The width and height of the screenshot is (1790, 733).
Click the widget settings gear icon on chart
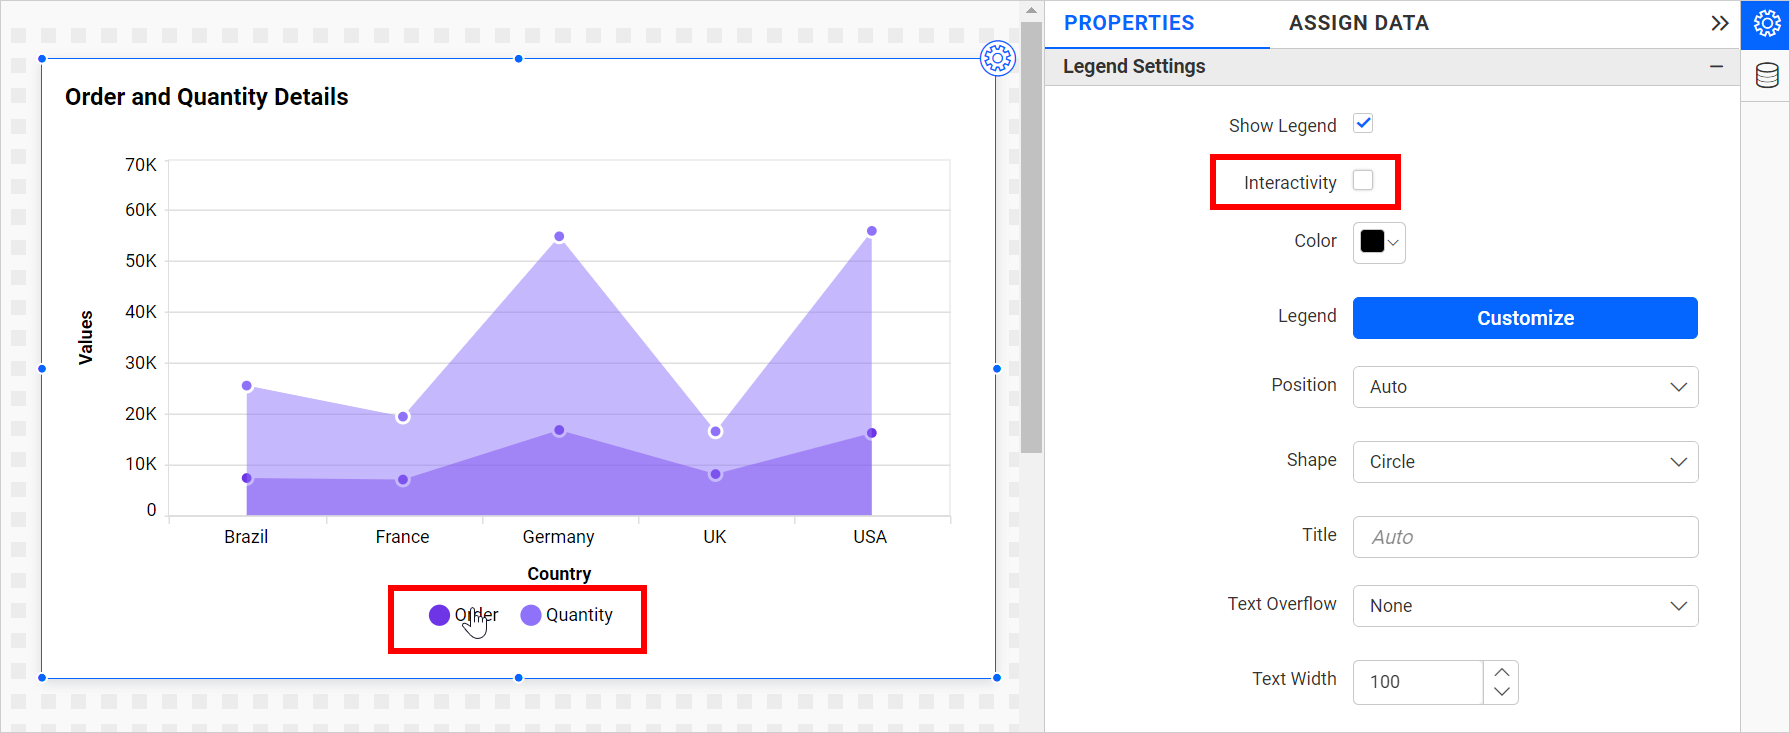pyautogui.click(x=997, y=59)
